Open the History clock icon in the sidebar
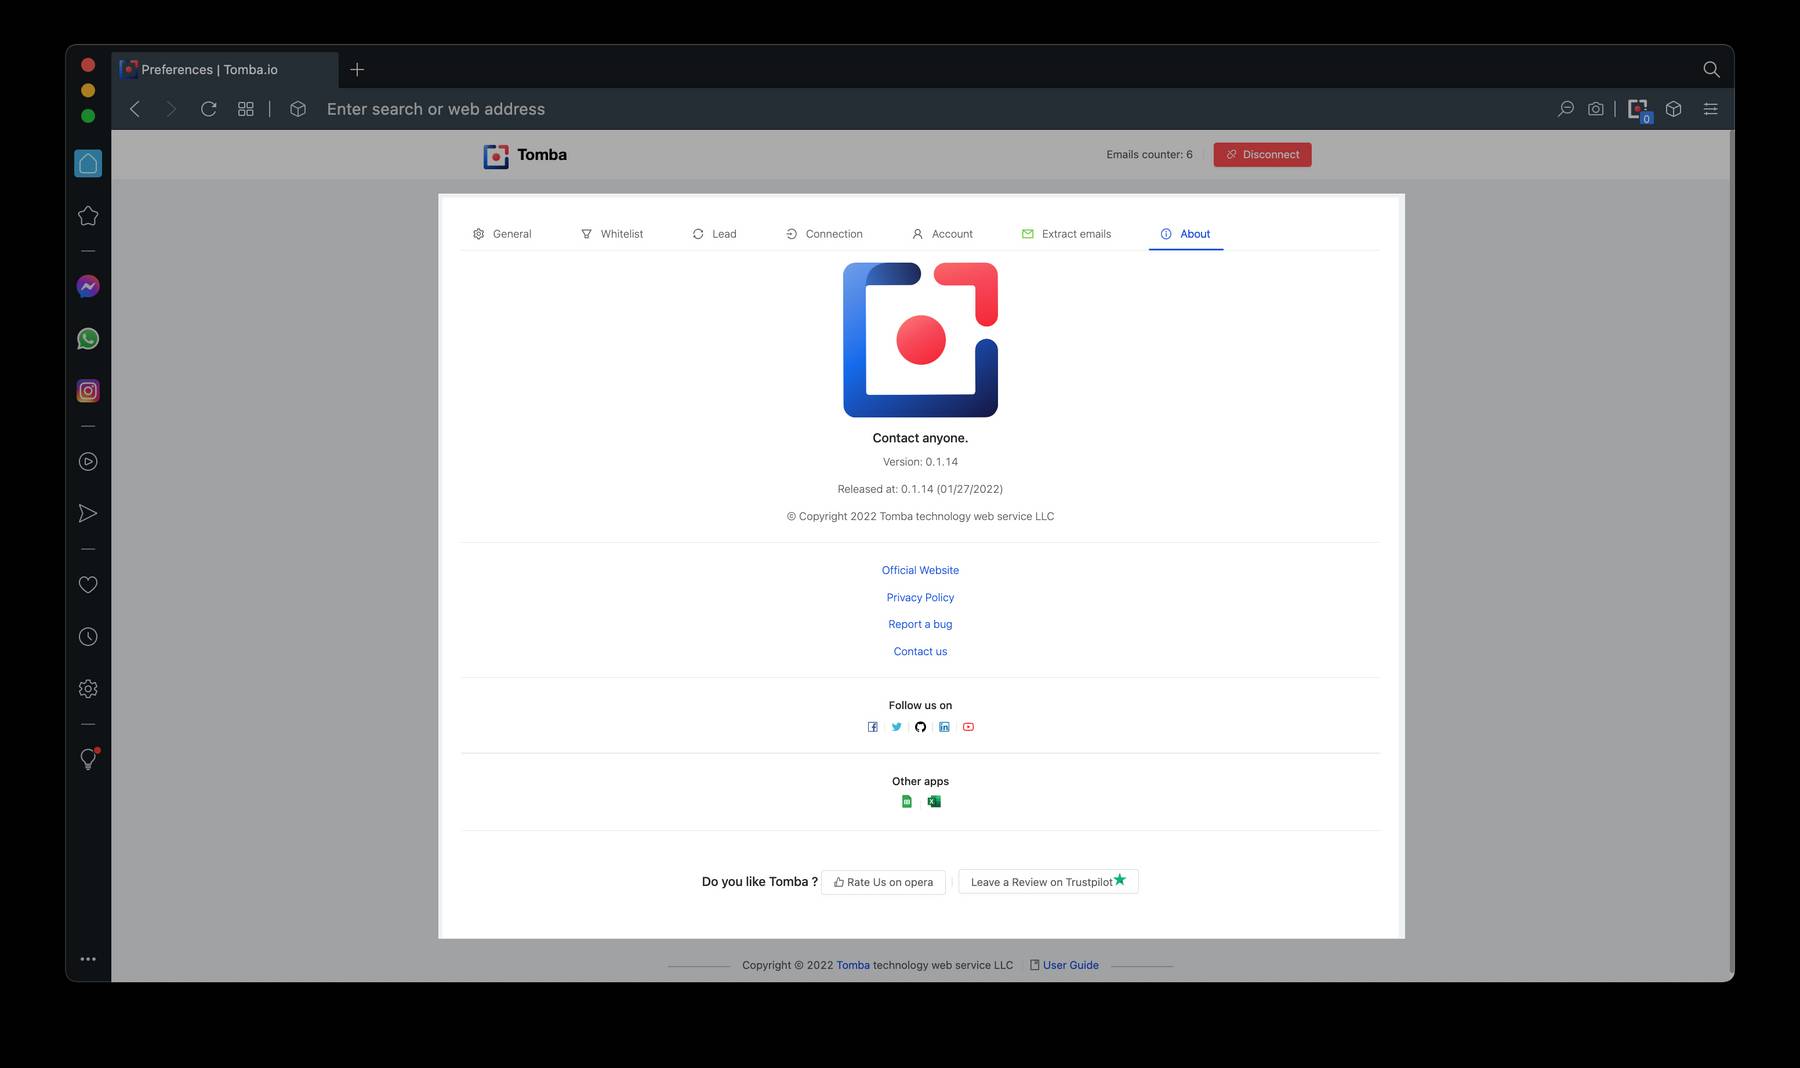 (88, 637)
